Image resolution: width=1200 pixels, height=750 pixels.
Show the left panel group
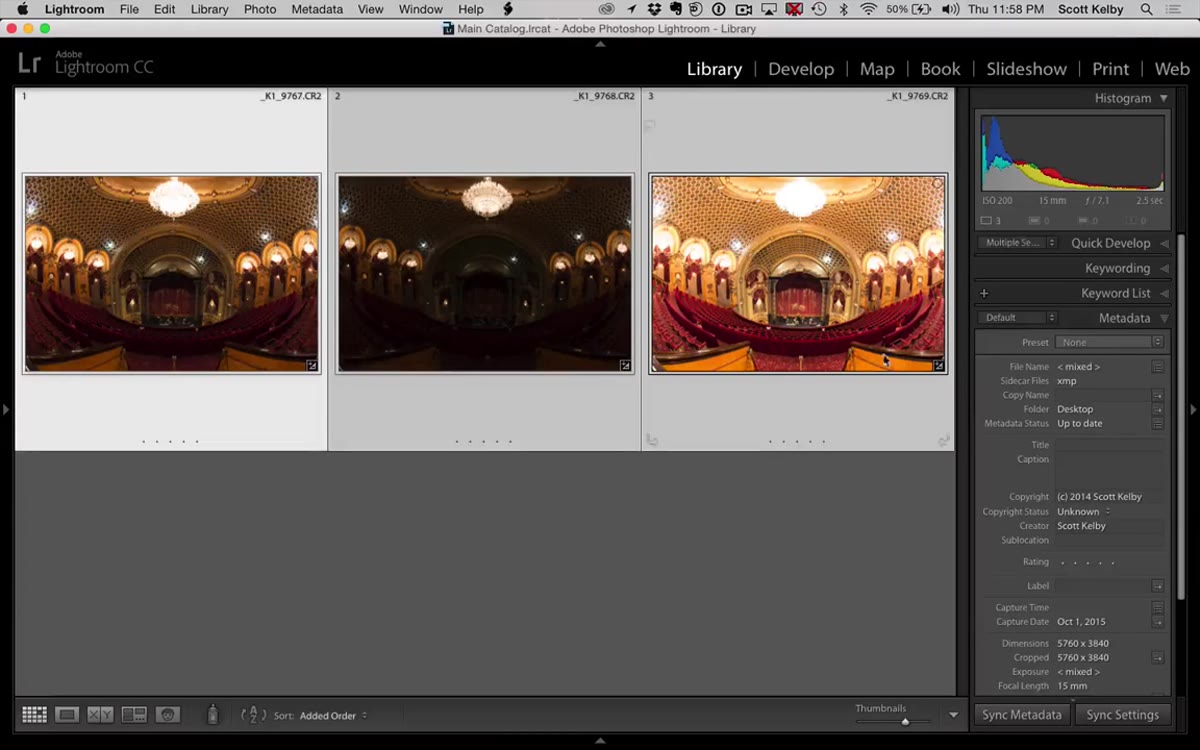pos(6,409)
